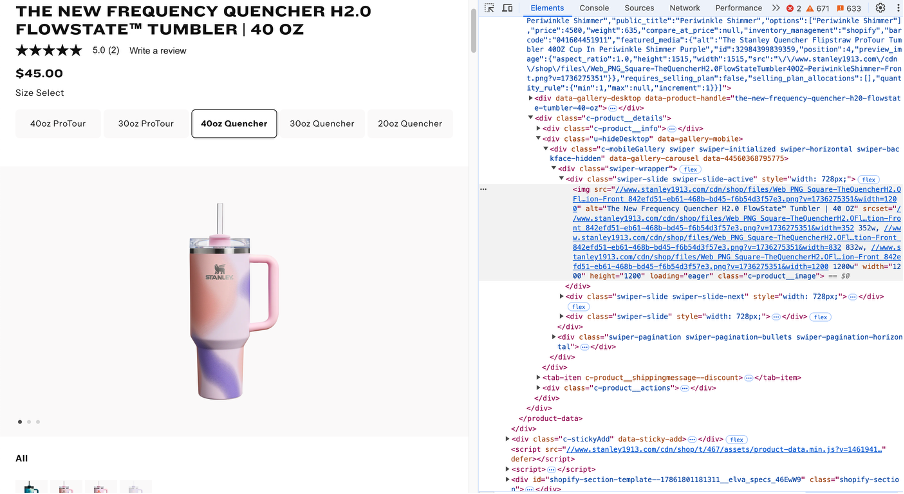Activate the element inspector picker icon
The image size is (904, 494).
point(489,8)
